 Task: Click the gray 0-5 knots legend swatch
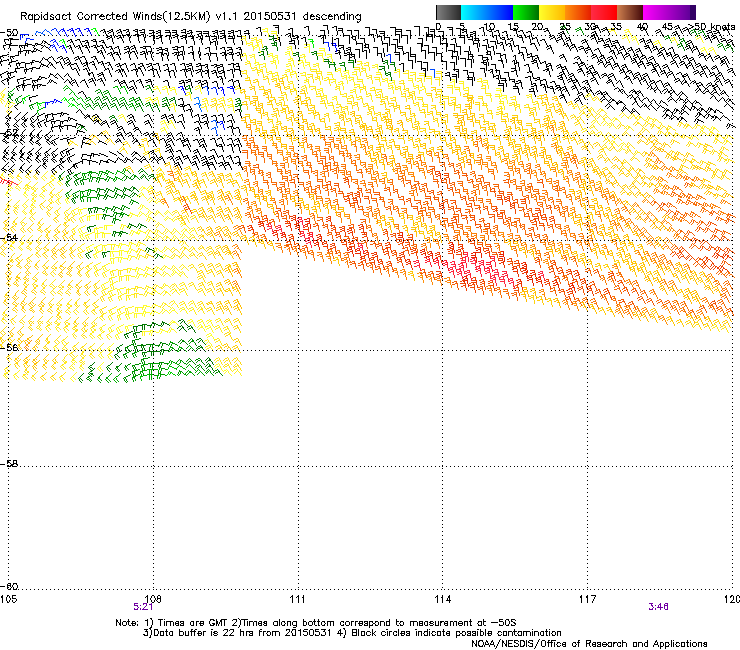[448, 12]
